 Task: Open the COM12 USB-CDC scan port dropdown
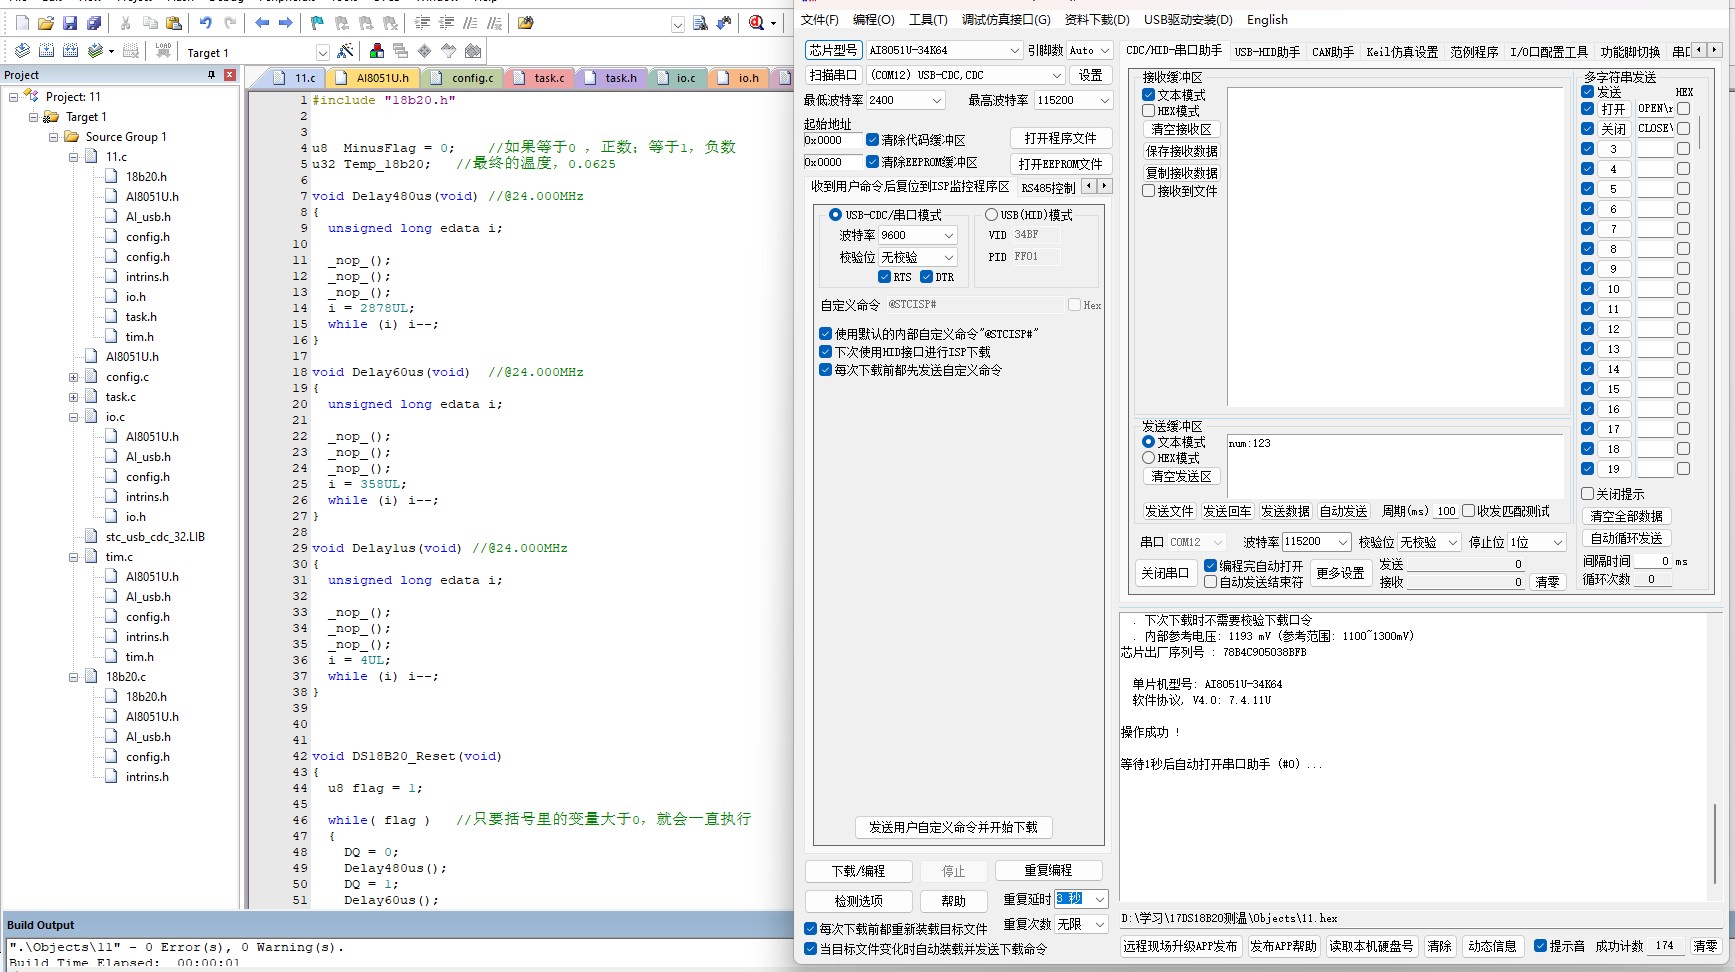tap(1056, 75)
